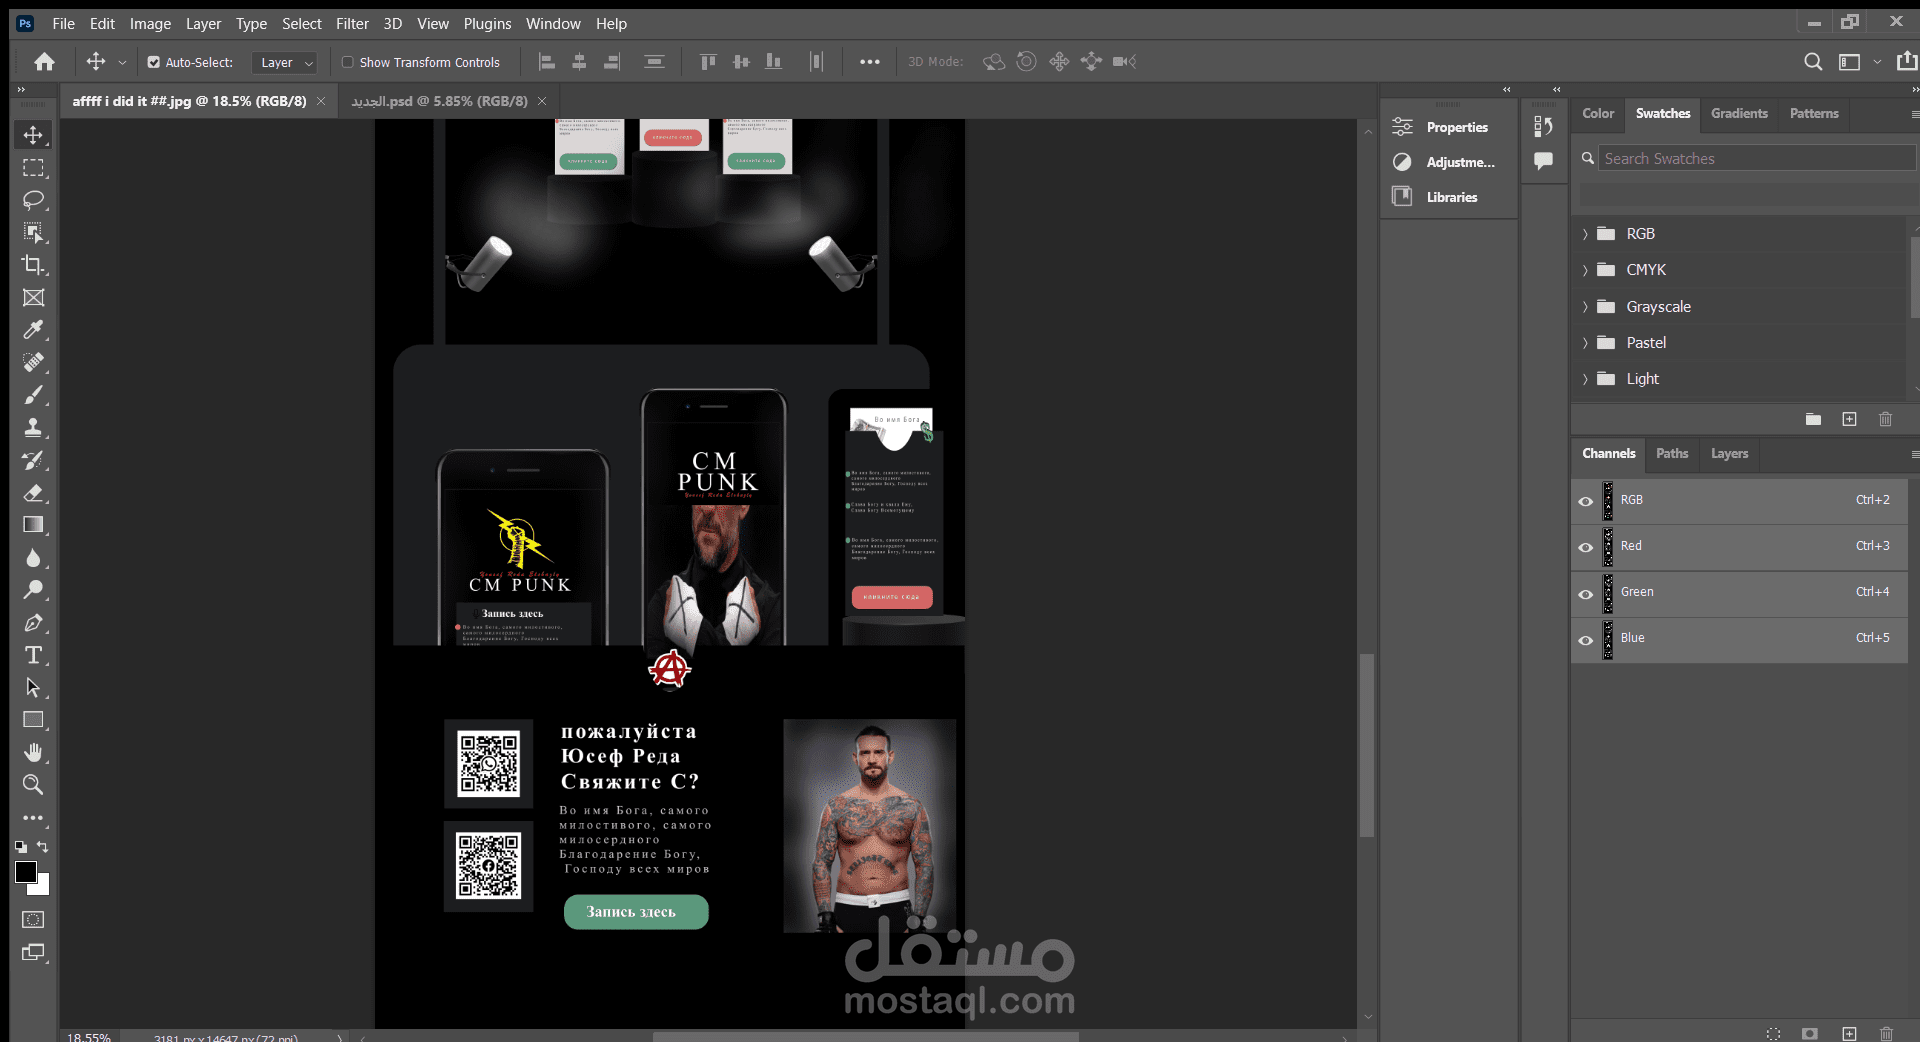The image size is (1920, 1042).
Task: Hide the Red channel visibility eye
Action: [1585, 547]
